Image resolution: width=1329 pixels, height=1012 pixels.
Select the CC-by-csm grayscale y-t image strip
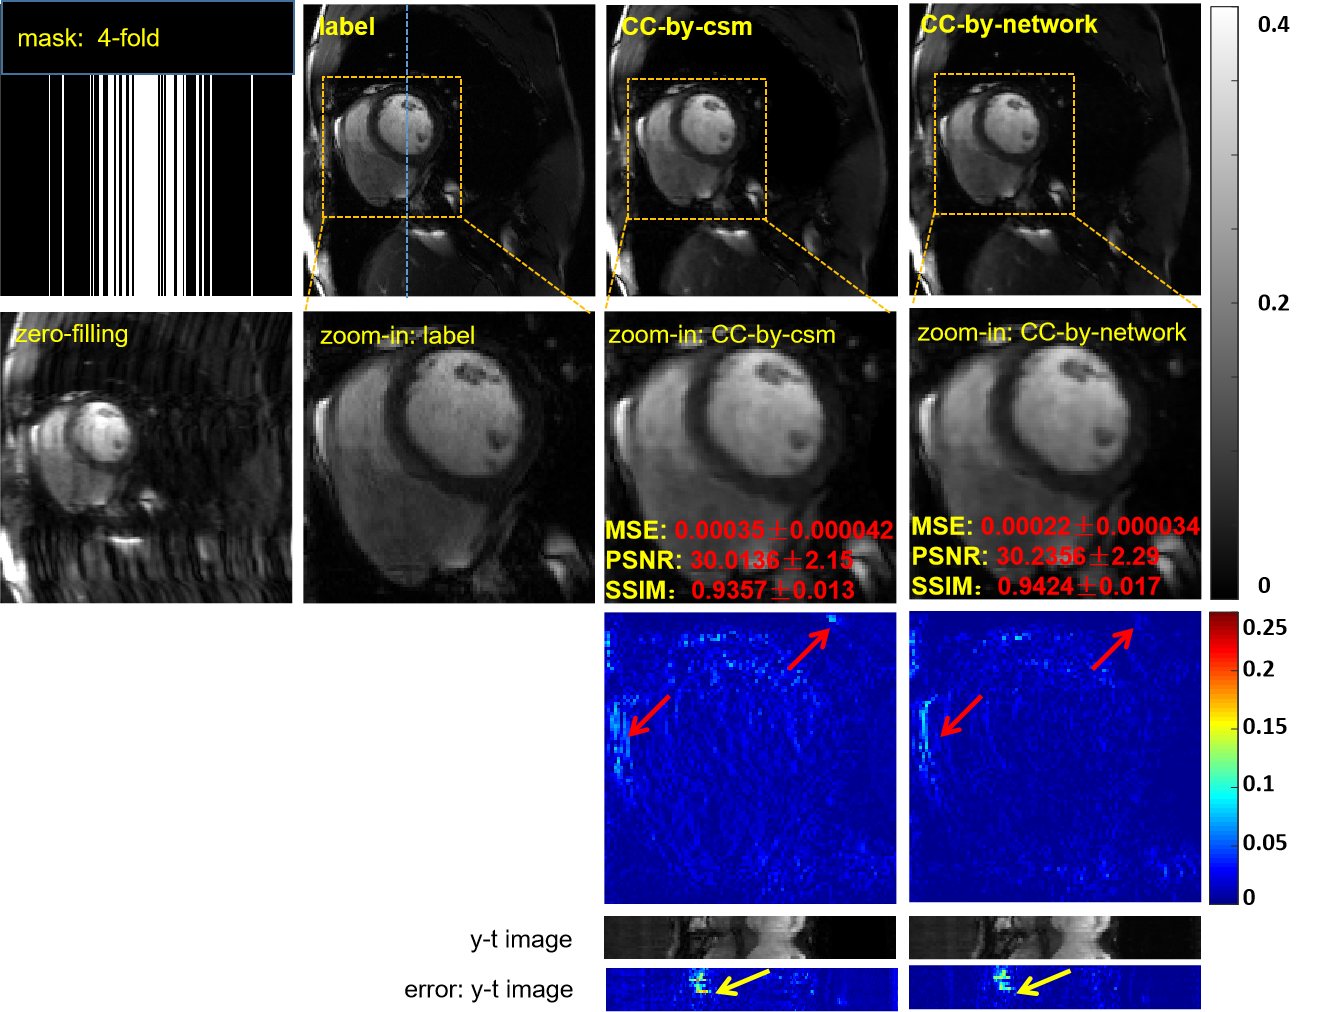(x=750, y=937)
